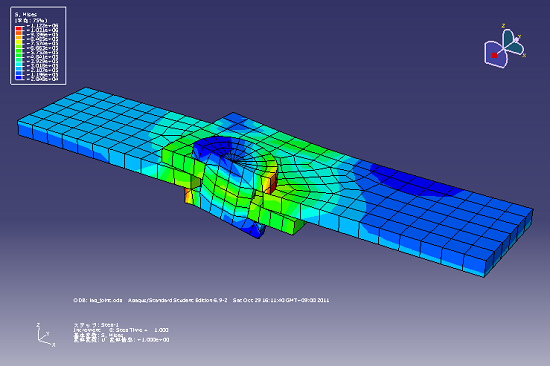Click the 3D compass view manipulator
Screen dimensions: 550x366
tap(505, 46)
